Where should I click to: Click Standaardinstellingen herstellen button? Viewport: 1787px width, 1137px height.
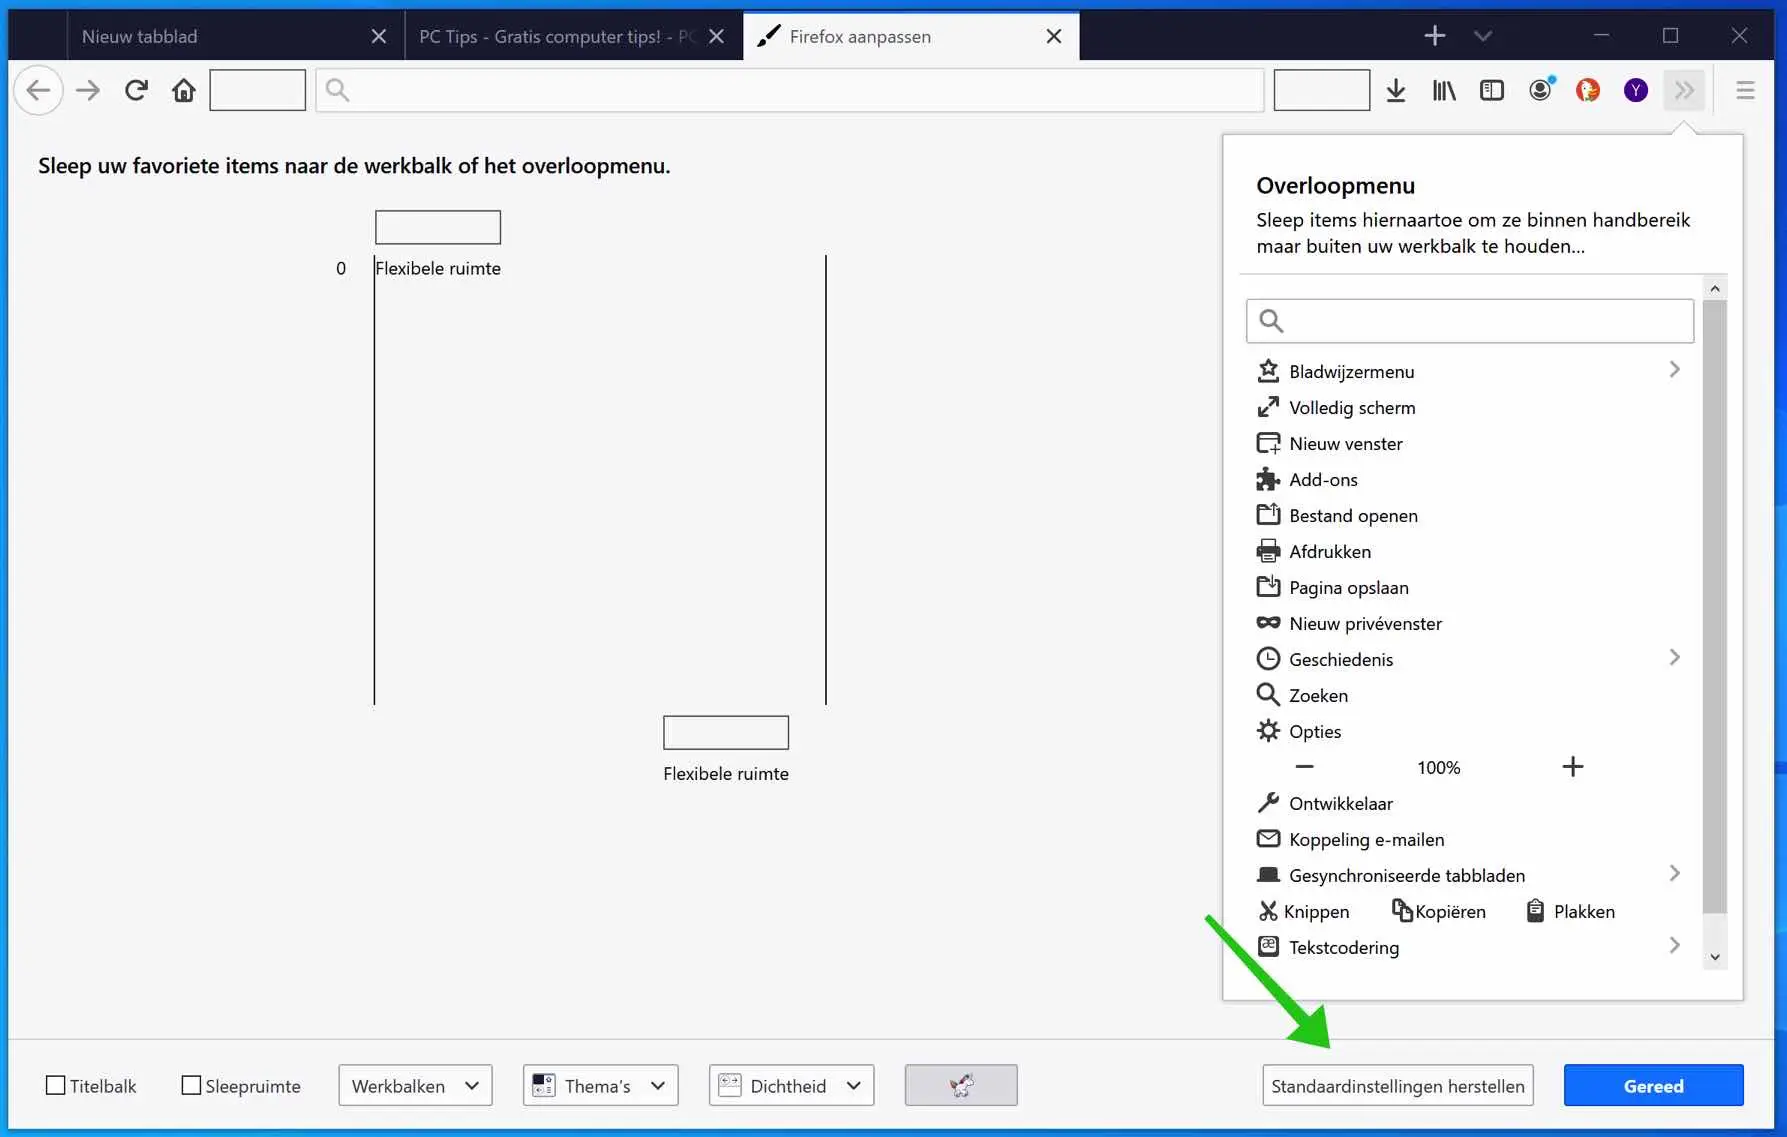[x=1398, y=1085]
